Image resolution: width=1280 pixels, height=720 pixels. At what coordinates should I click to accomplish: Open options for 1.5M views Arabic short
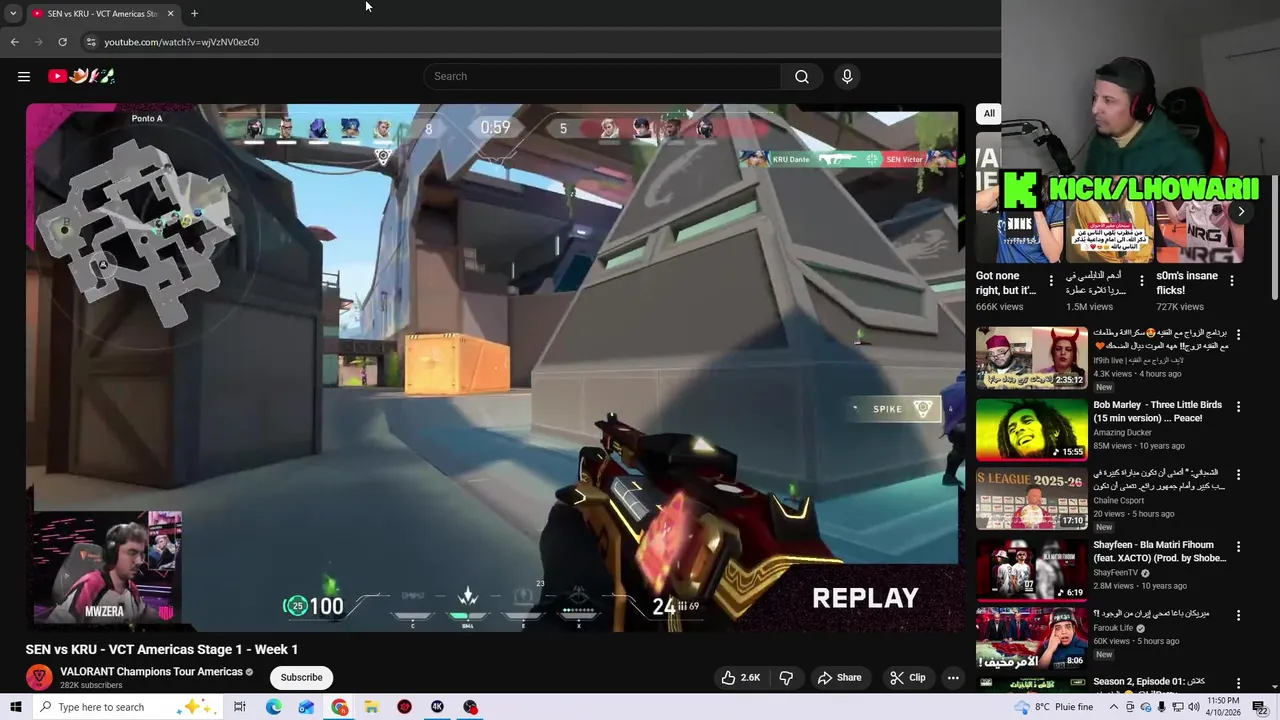click(1141, 281)
